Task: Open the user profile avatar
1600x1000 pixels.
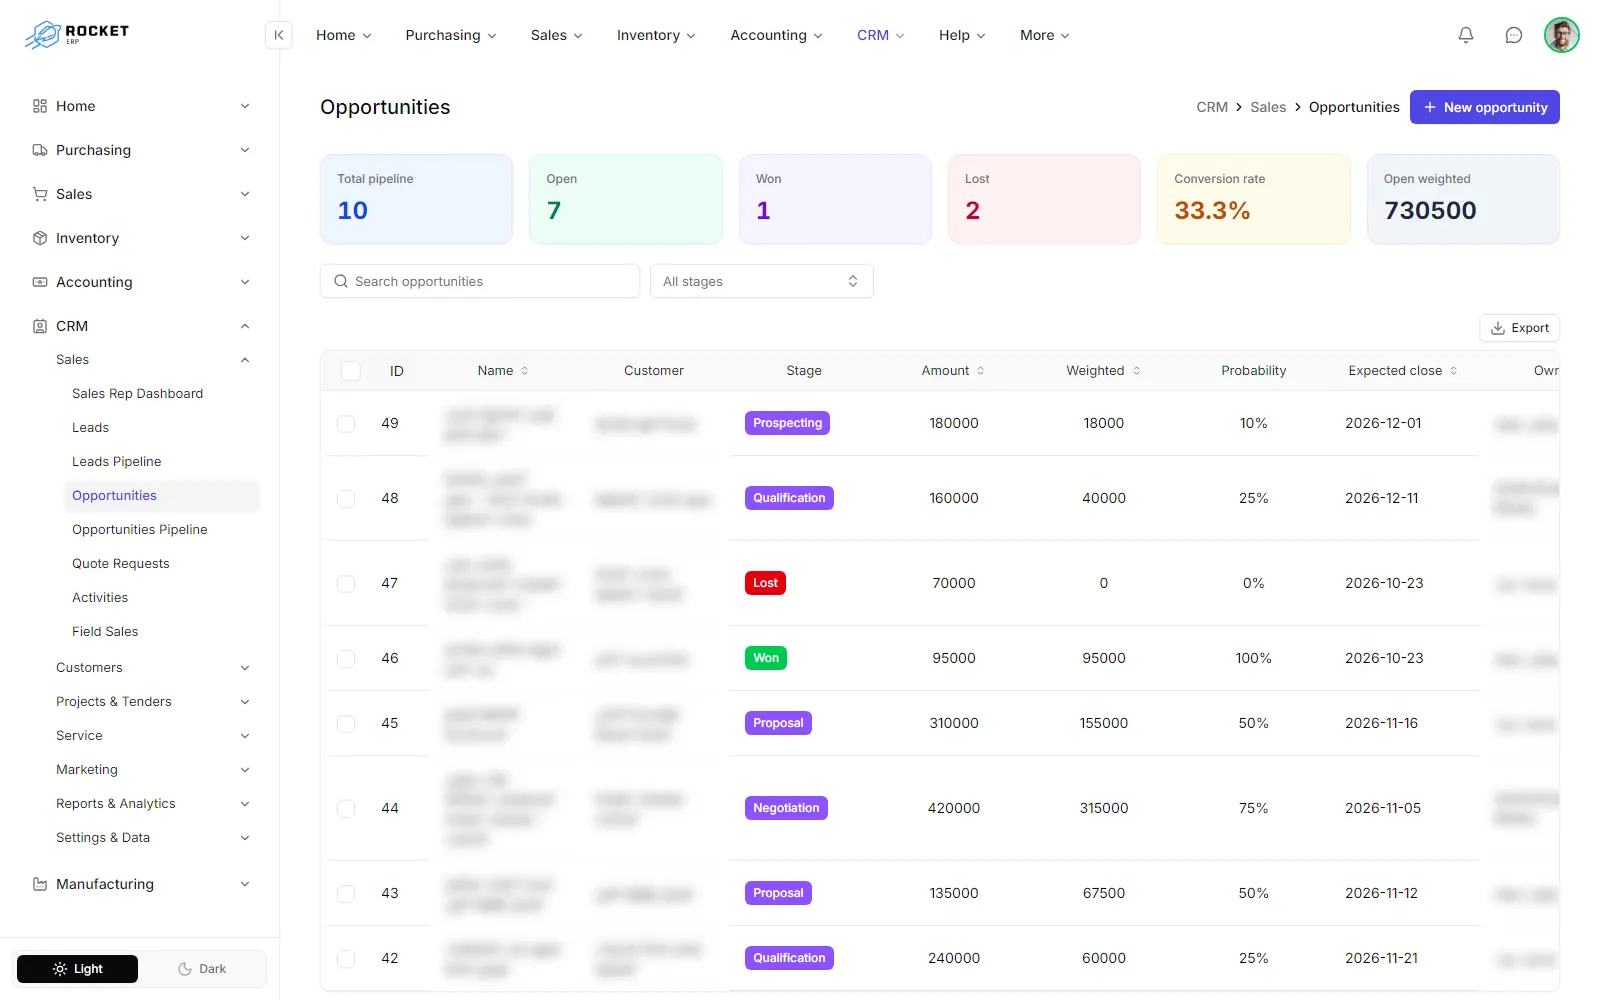Action: [x=1562, y=35]
